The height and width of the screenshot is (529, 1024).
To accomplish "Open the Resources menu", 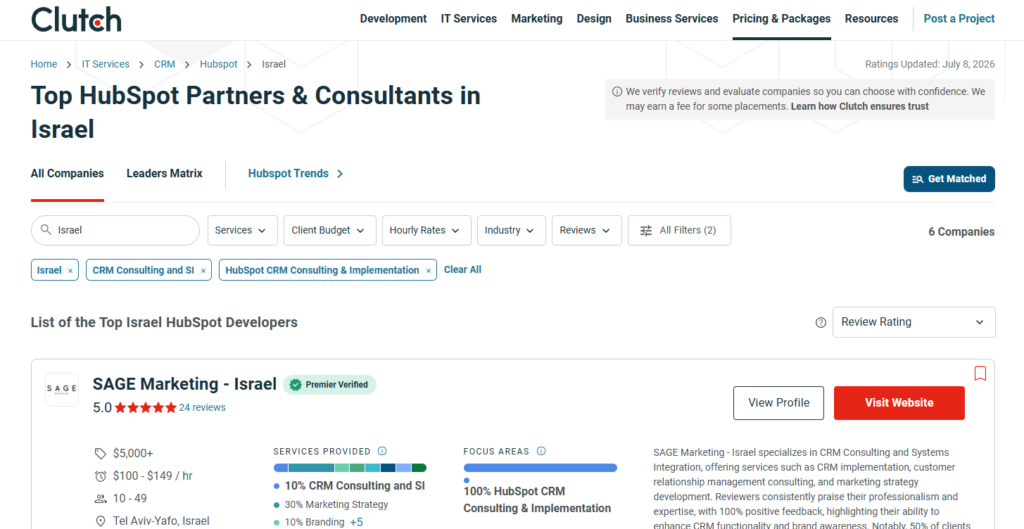I will (871, 19).
